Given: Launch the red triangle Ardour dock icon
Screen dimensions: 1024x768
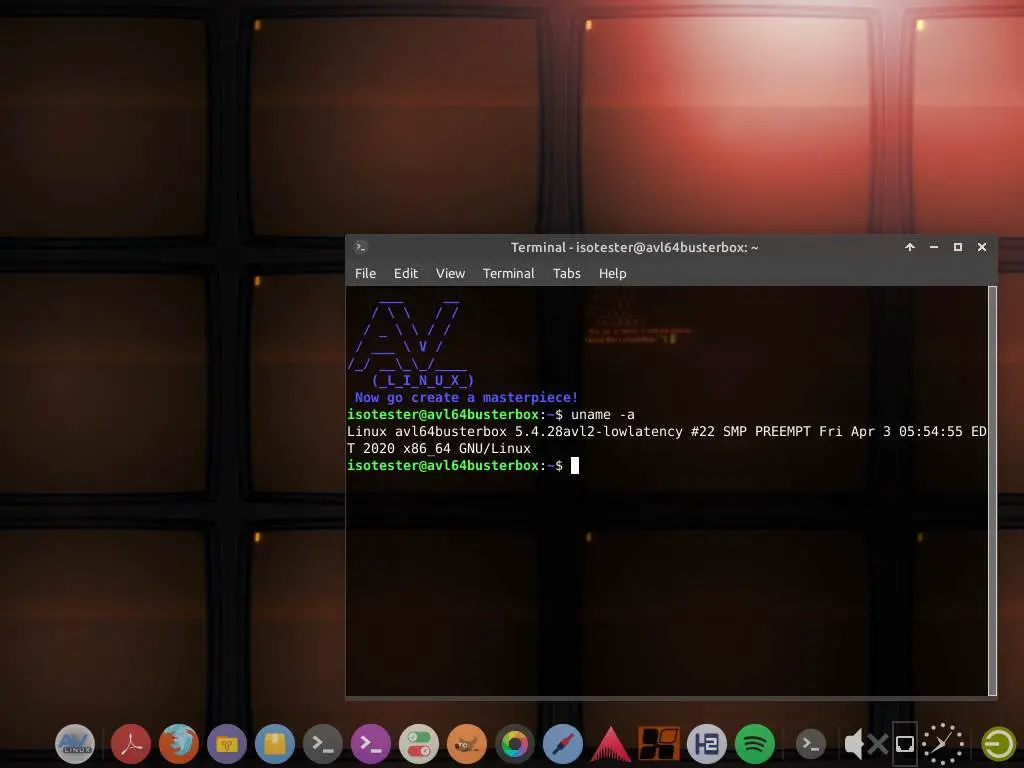Looking at the screenshot, I should pos(611,744).
